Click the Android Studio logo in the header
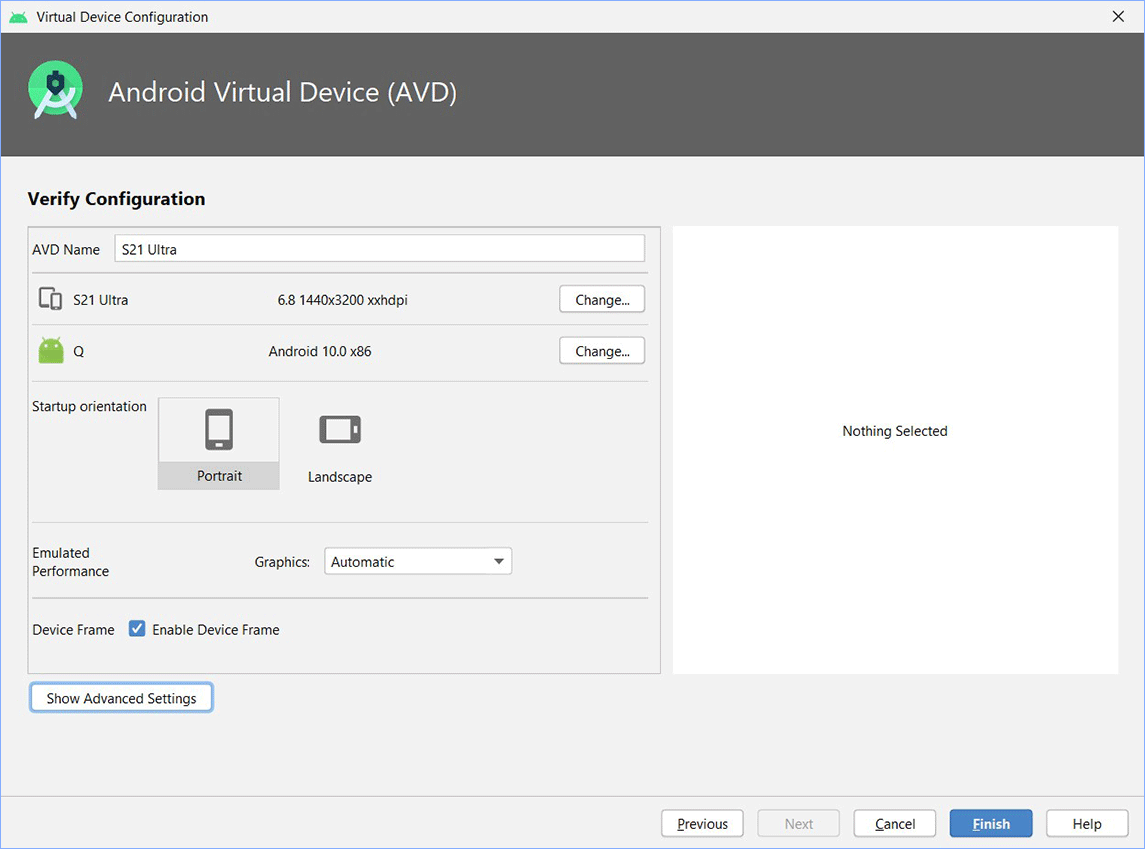Image resolution: width=1145 pixels, height=849 pixels. [x=55, y=90]
